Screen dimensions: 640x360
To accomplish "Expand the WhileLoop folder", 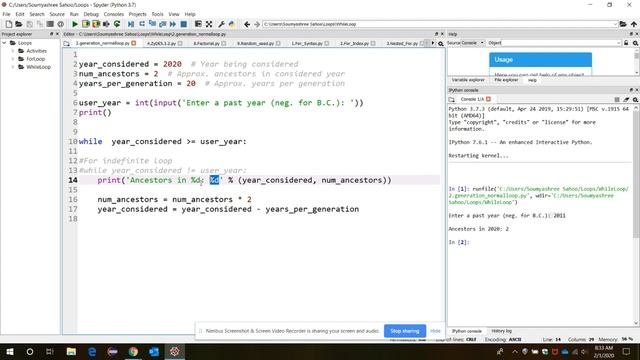I will click(x=13, y=67).
